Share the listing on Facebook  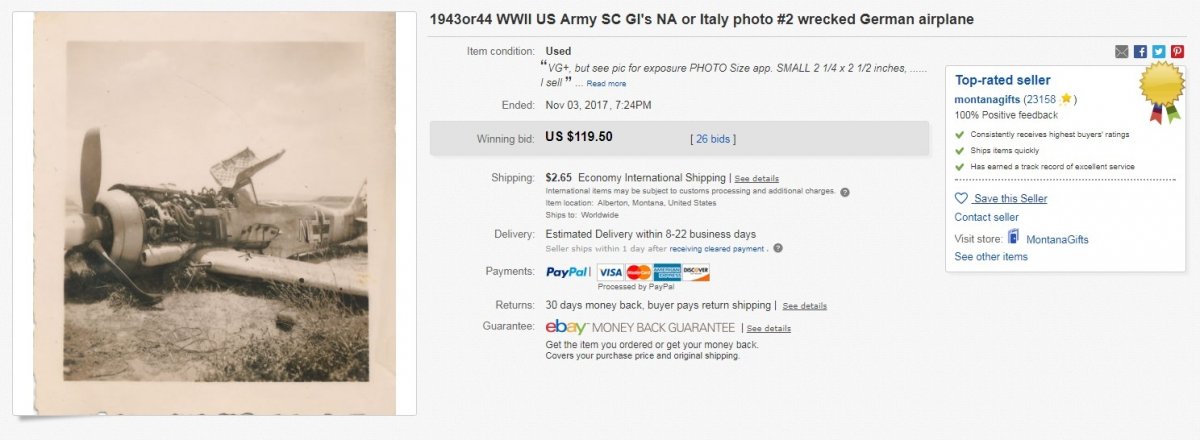click(x=1140, y=51)
